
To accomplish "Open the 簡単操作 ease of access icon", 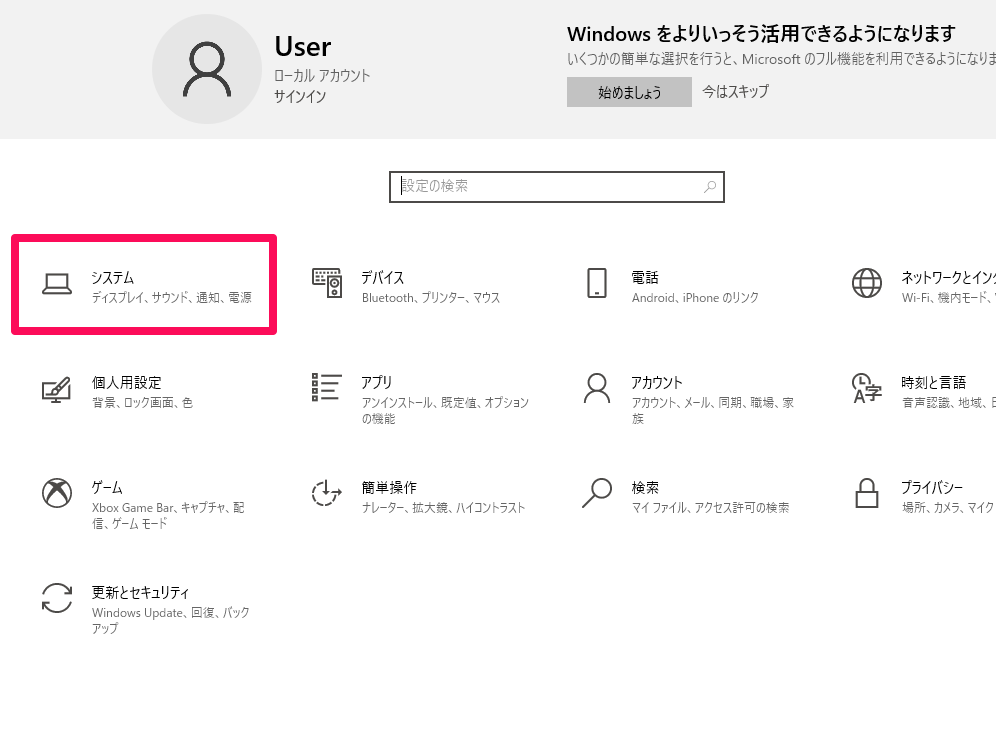I will pyautogui.click(x=327, y=493).
